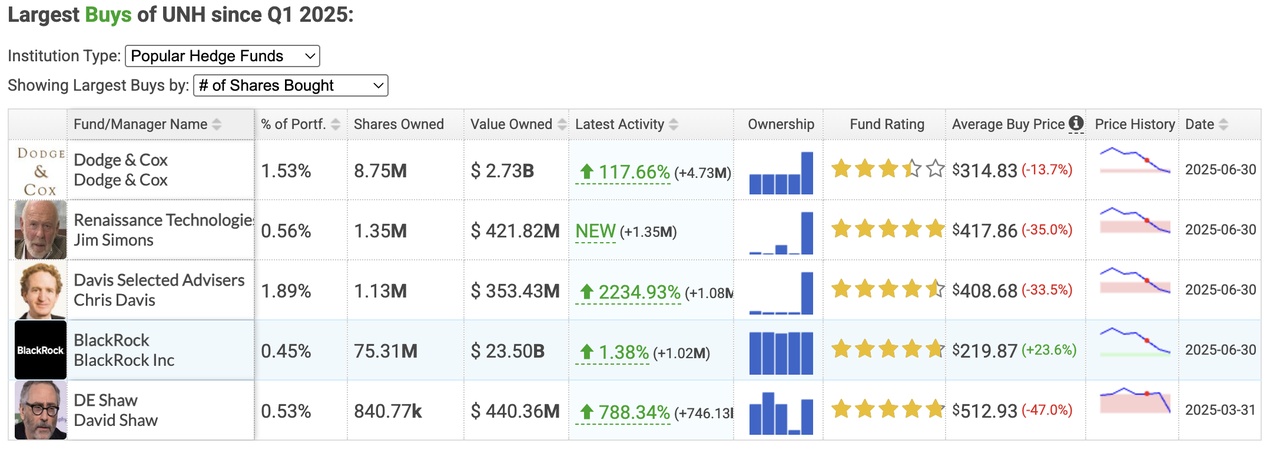Click the 788.34% activity link
This screenshot has height=456, width=1280.
[625, 412]
